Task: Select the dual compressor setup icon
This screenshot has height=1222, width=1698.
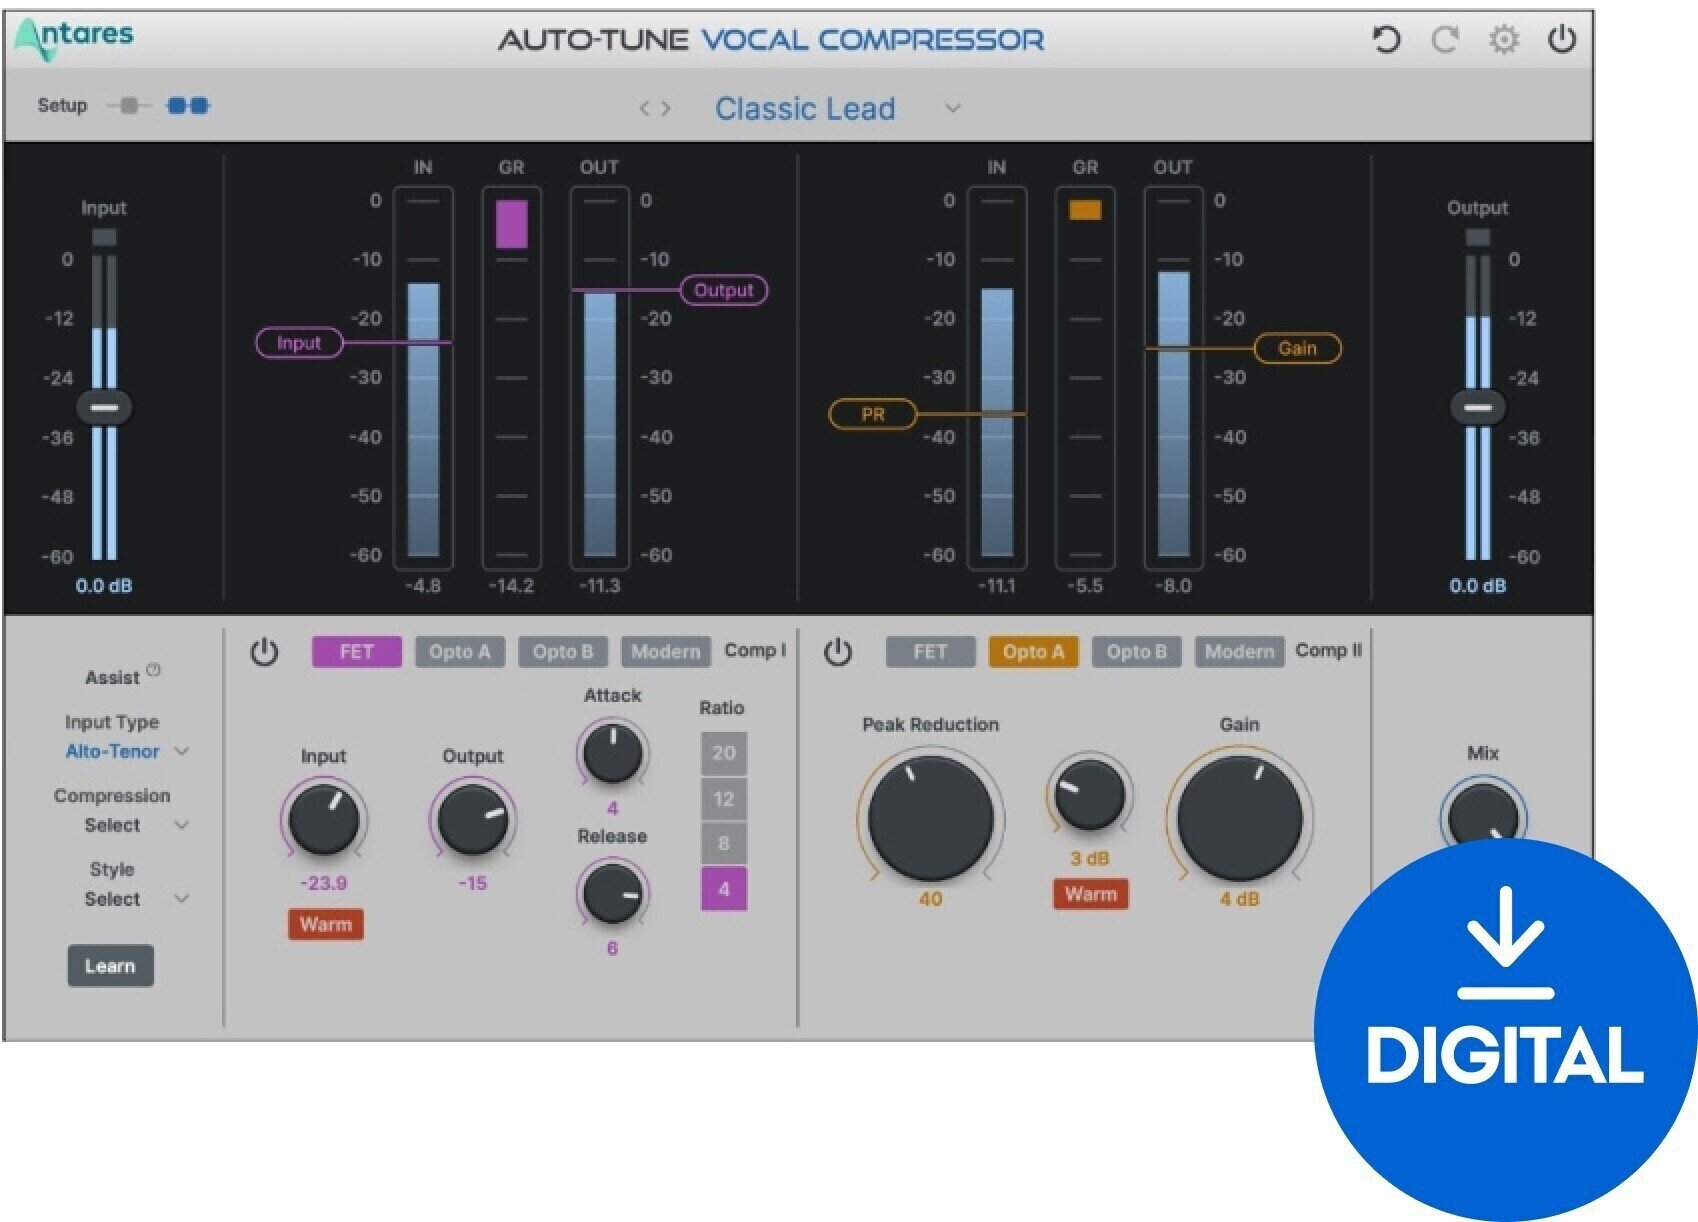Action: pos(188,106)
